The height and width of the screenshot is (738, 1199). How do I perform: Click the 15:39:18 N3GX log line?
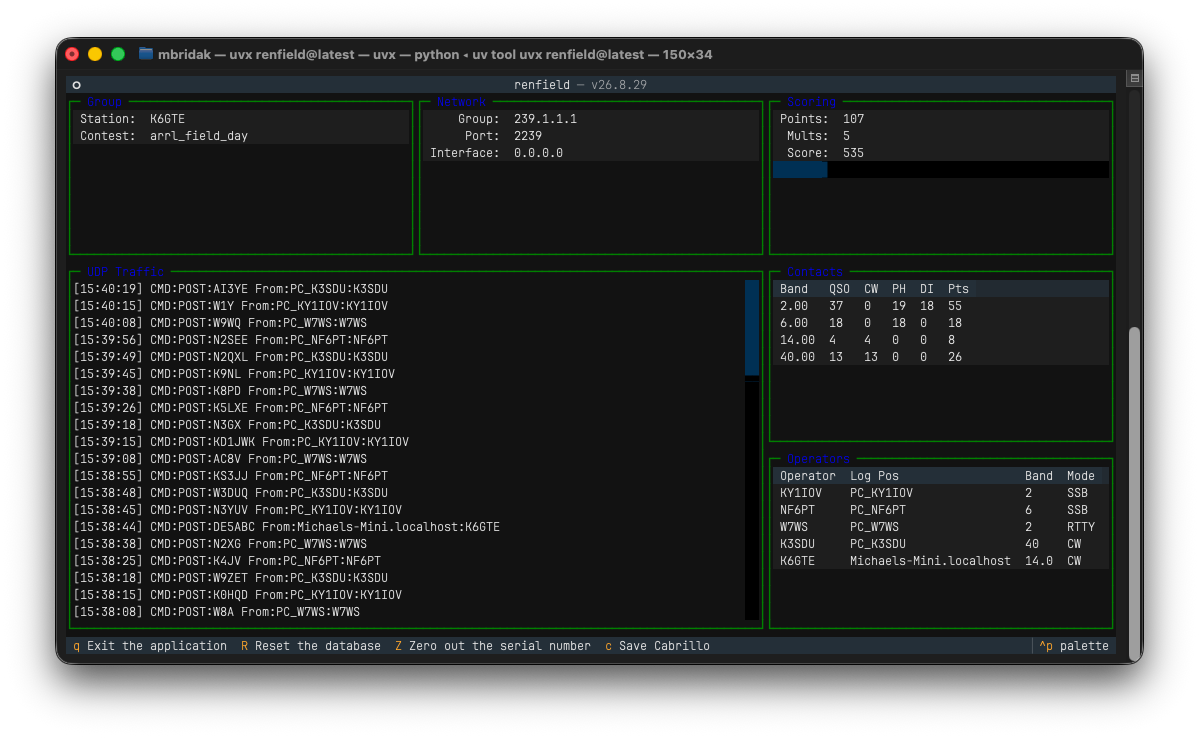[x=227, y=424]
